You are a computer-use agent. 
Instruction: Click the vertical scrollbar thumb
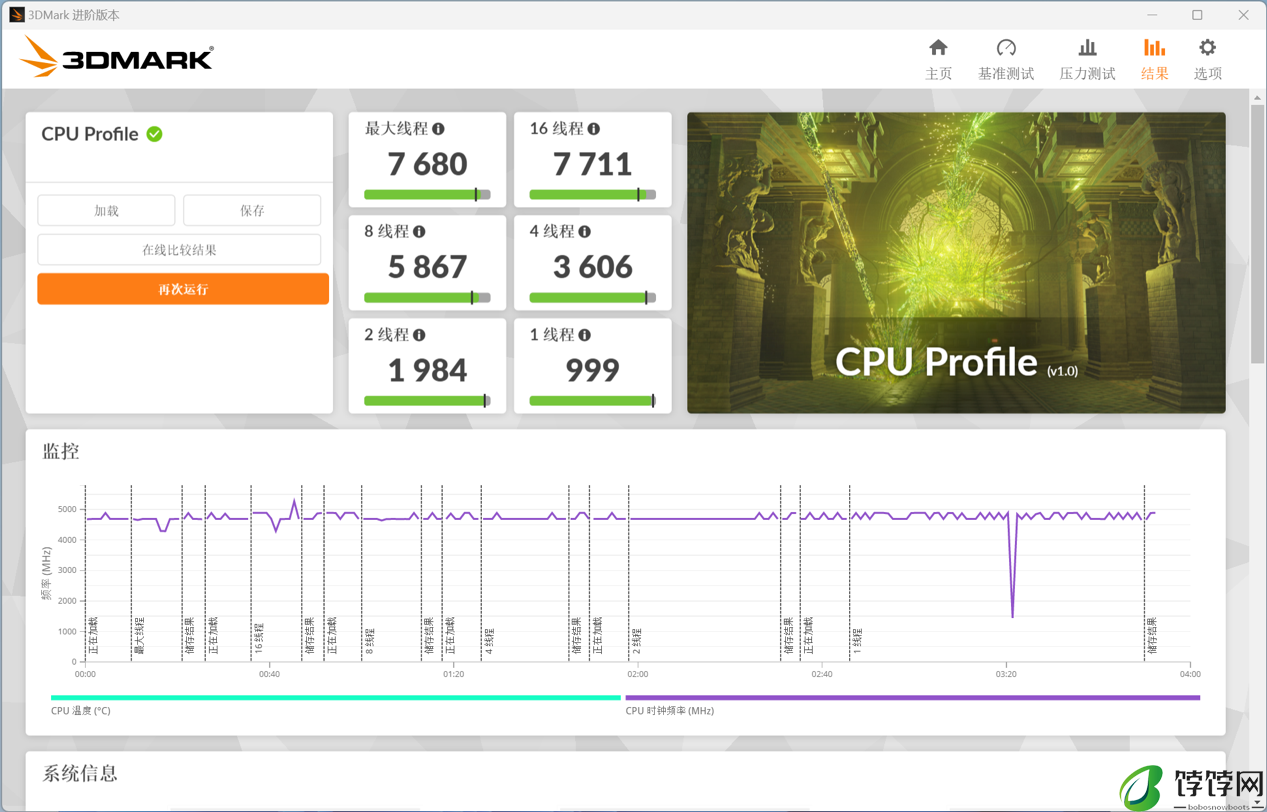coord(1257,234)
